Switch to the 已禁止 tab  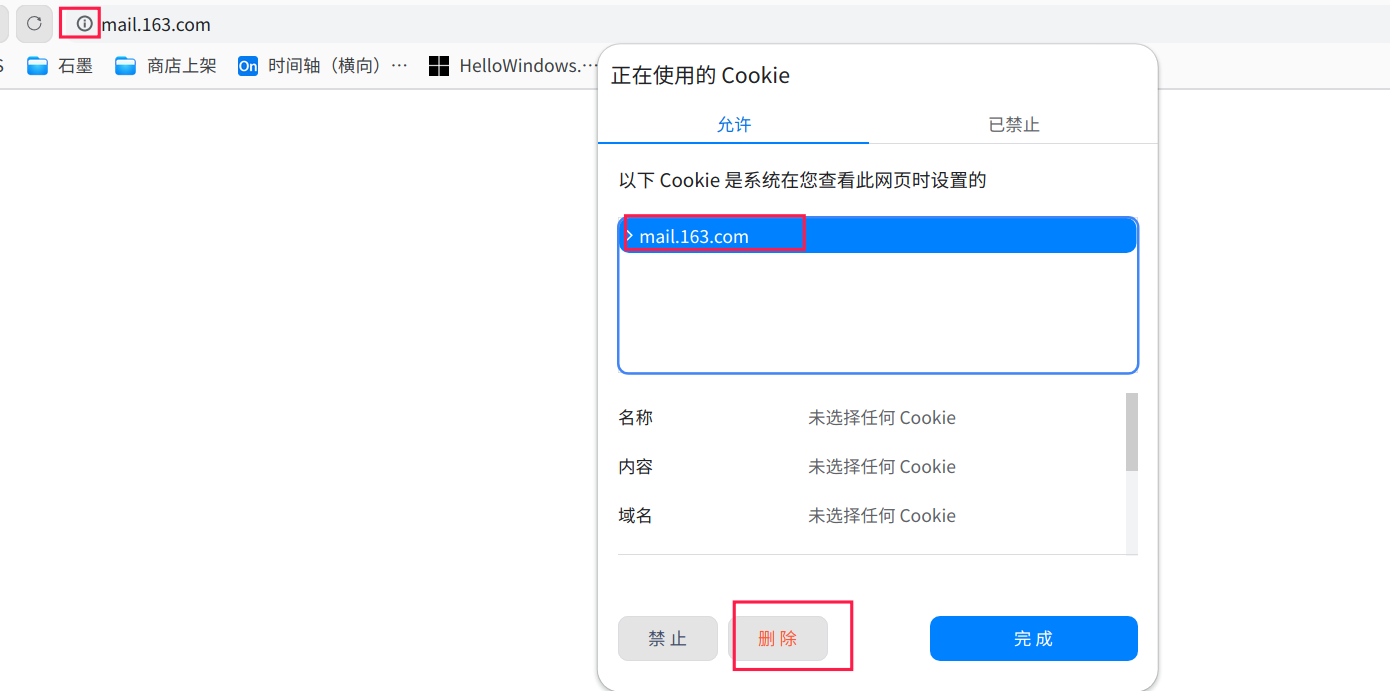1014,125
